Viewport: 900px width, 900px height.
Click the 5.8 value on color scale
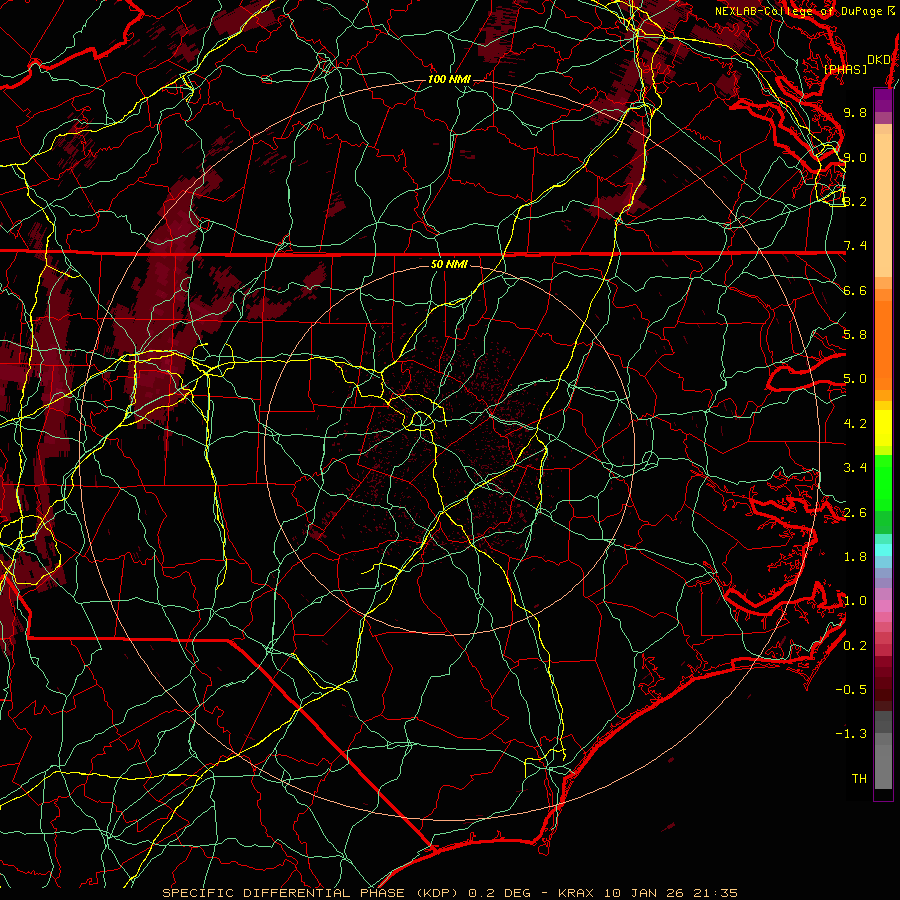point(855,335)
